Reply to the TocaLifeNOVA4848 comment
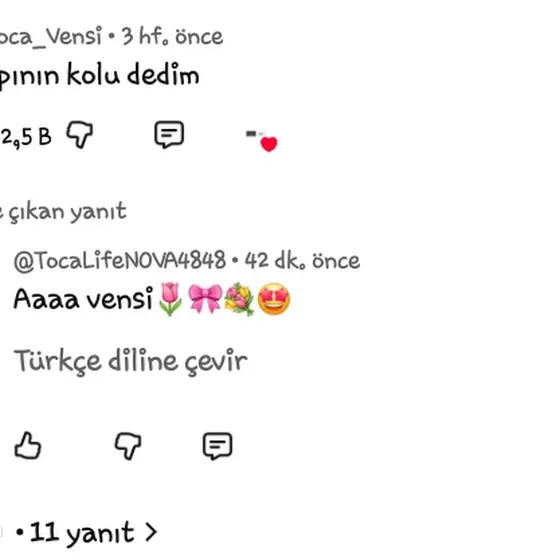560x560 pixels. pos(218,446)
